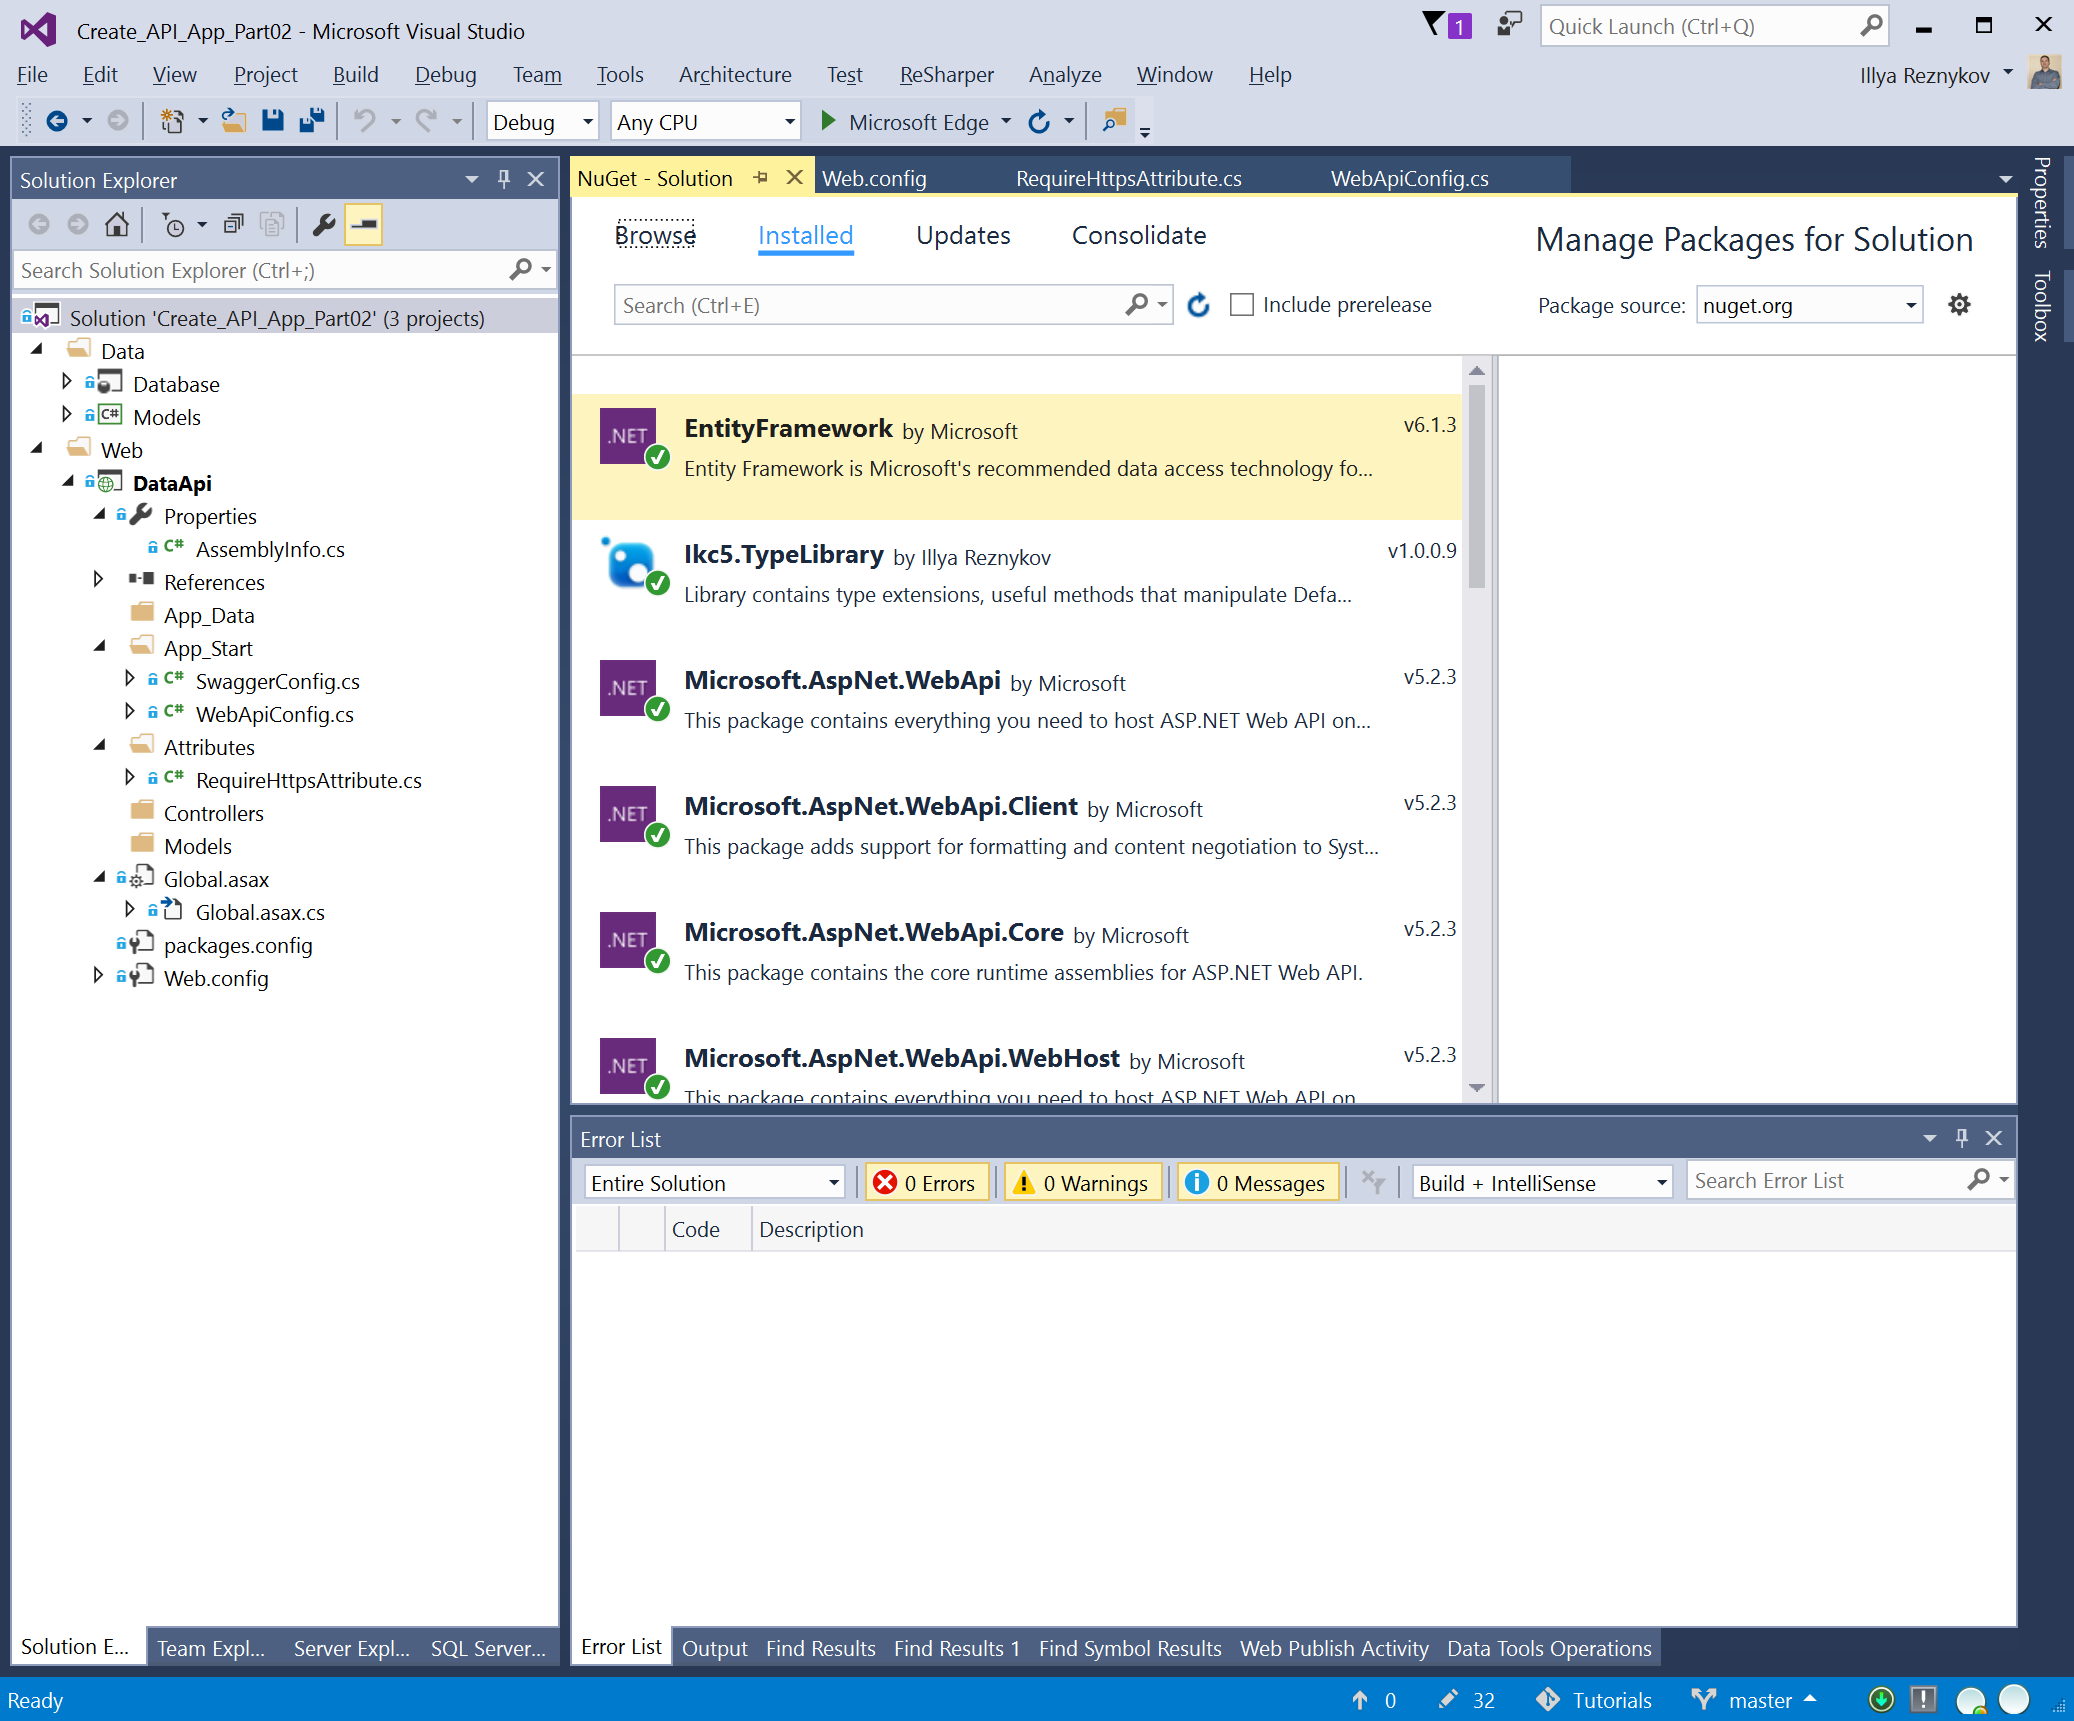
Task: Click the NuGet settings gear icon
Action: tap(1959, 305)
